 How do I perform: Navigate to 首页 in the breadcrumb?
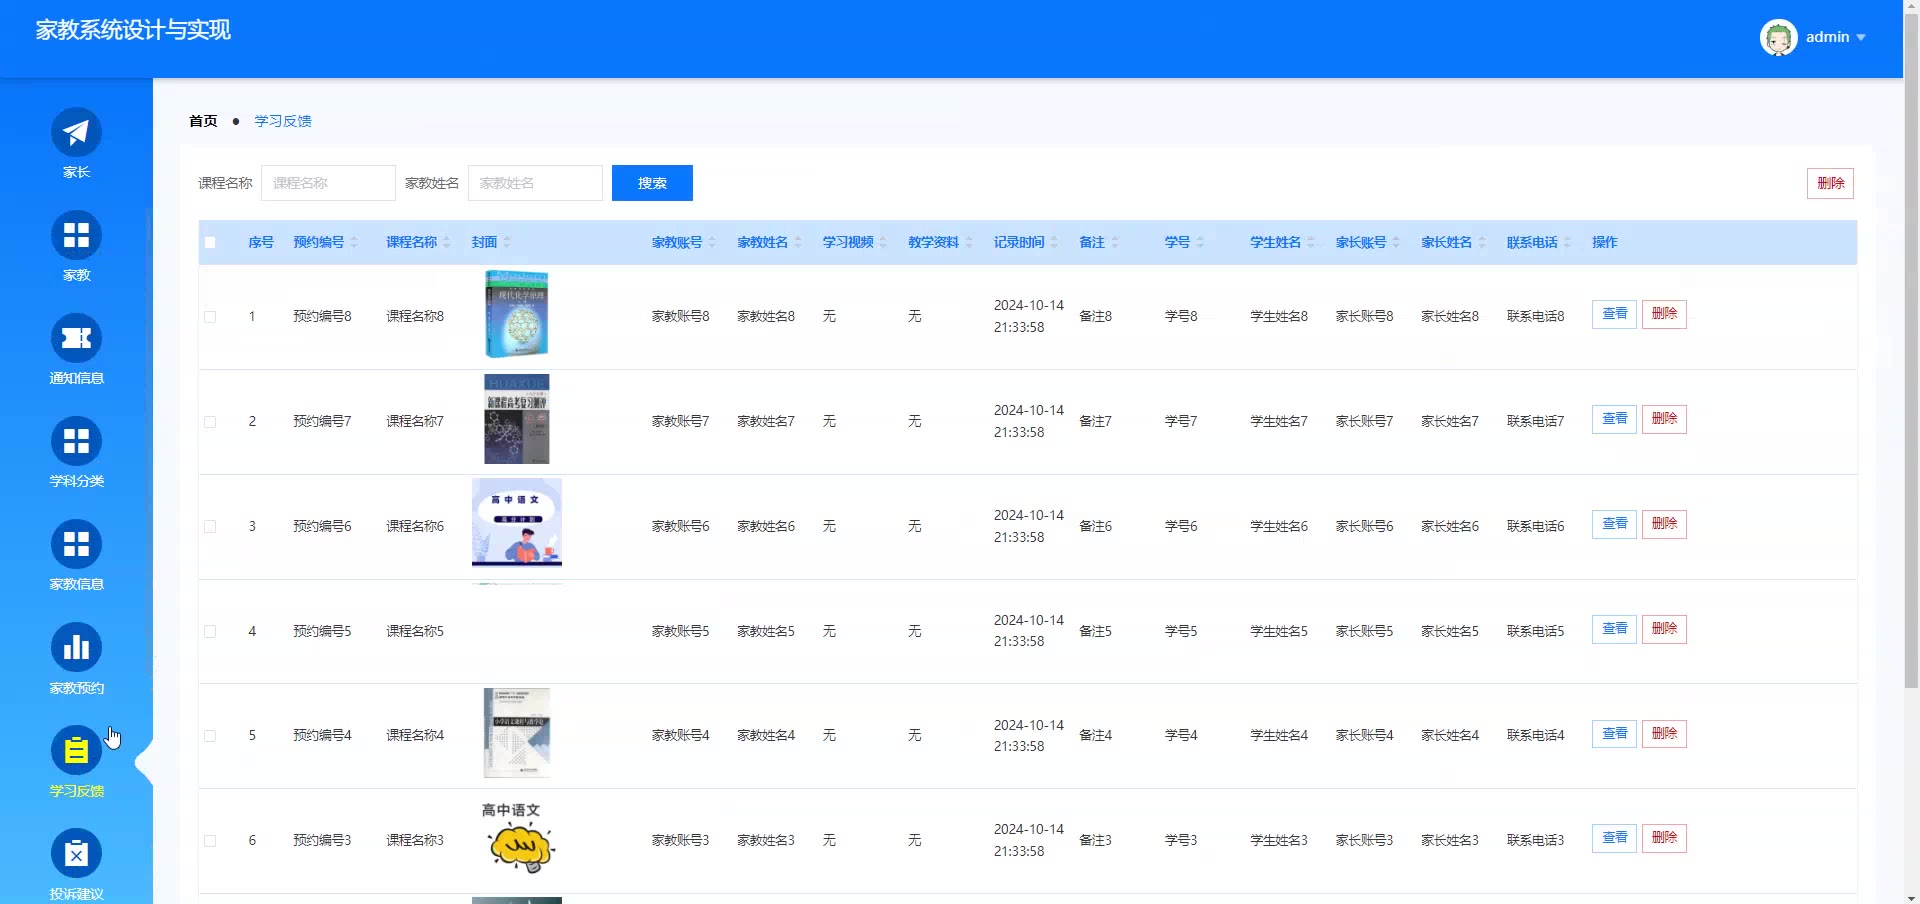point(203,121)
